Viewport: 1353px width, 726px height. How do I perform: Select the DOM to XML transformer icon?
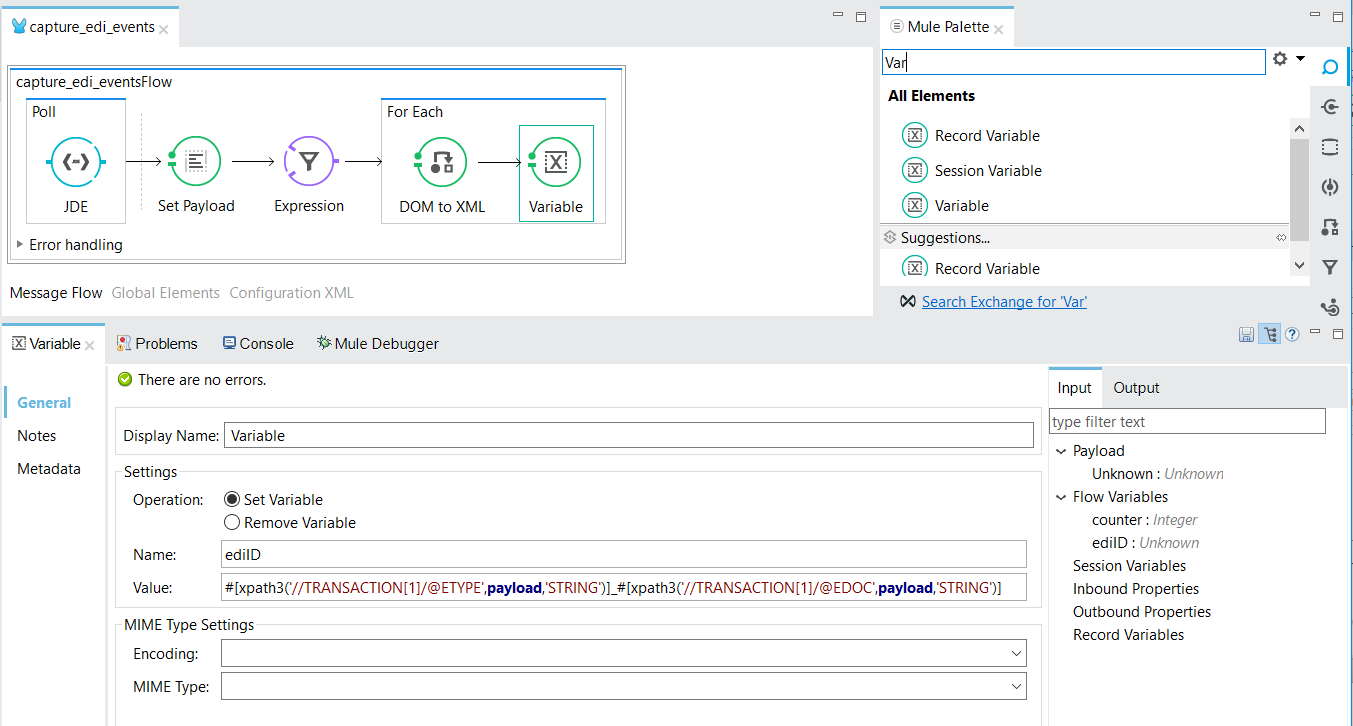pyautogui.click(x=442, y=162)
